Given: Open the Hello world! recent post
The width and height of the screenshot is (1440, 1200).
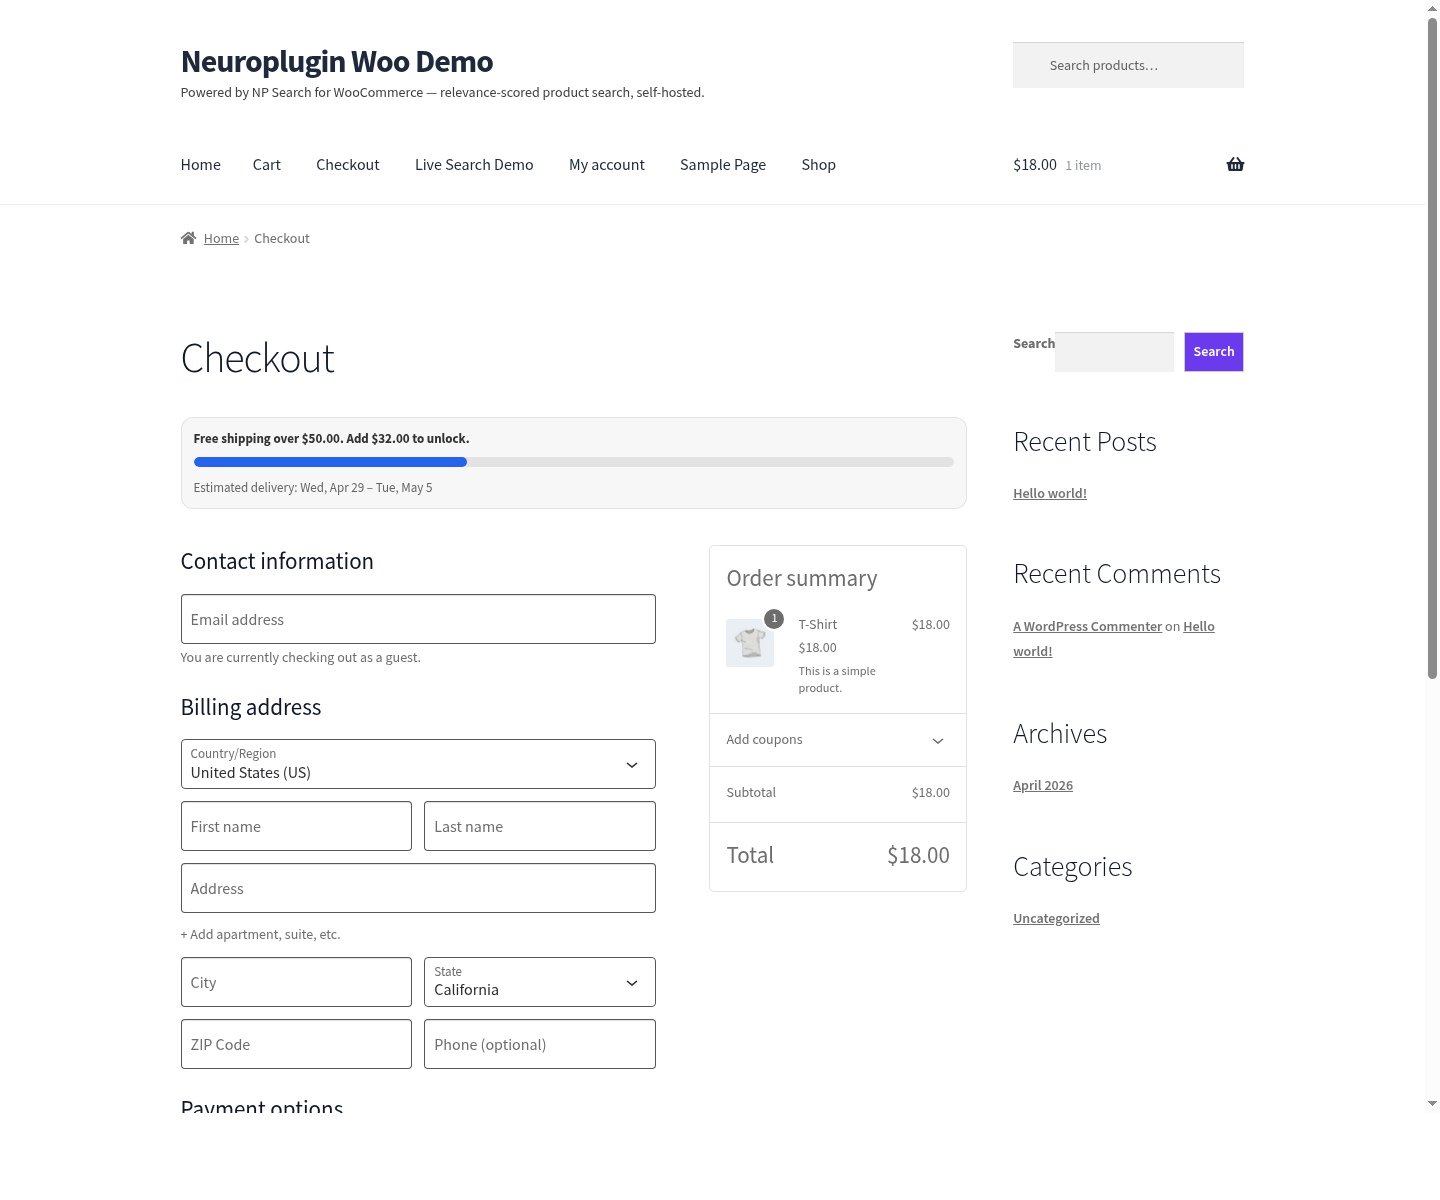Looking at the screenshot, I should pyautogui.click(x=1050, y=493).
